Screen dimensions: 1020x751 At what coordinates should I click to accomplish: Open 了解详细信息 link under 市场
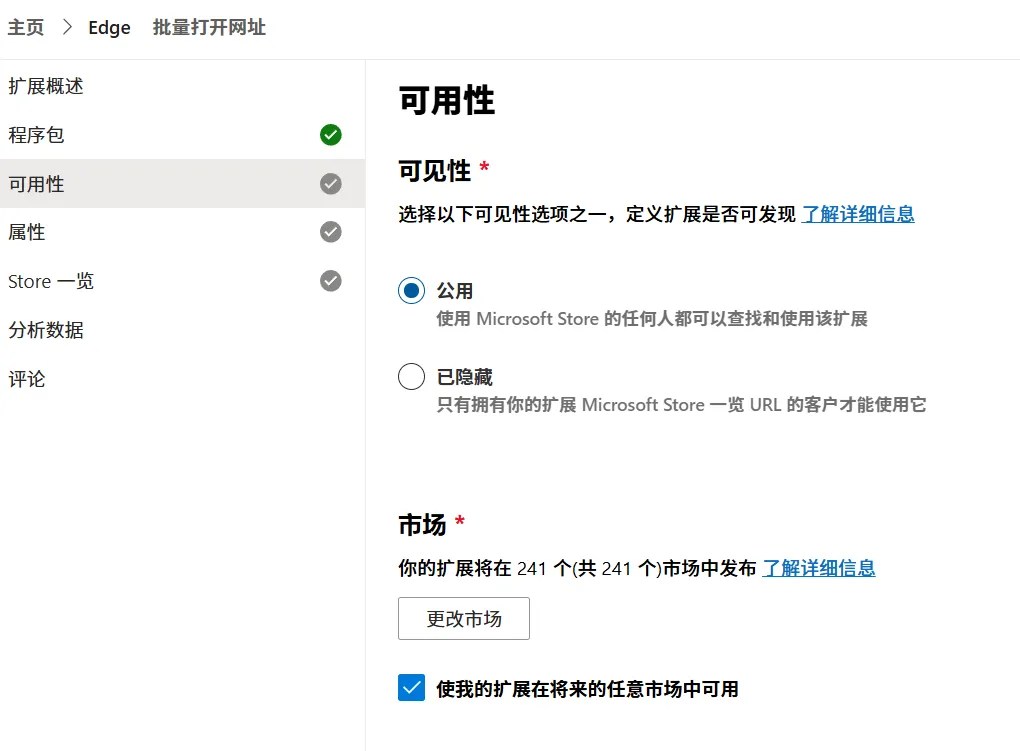point(819,568)
